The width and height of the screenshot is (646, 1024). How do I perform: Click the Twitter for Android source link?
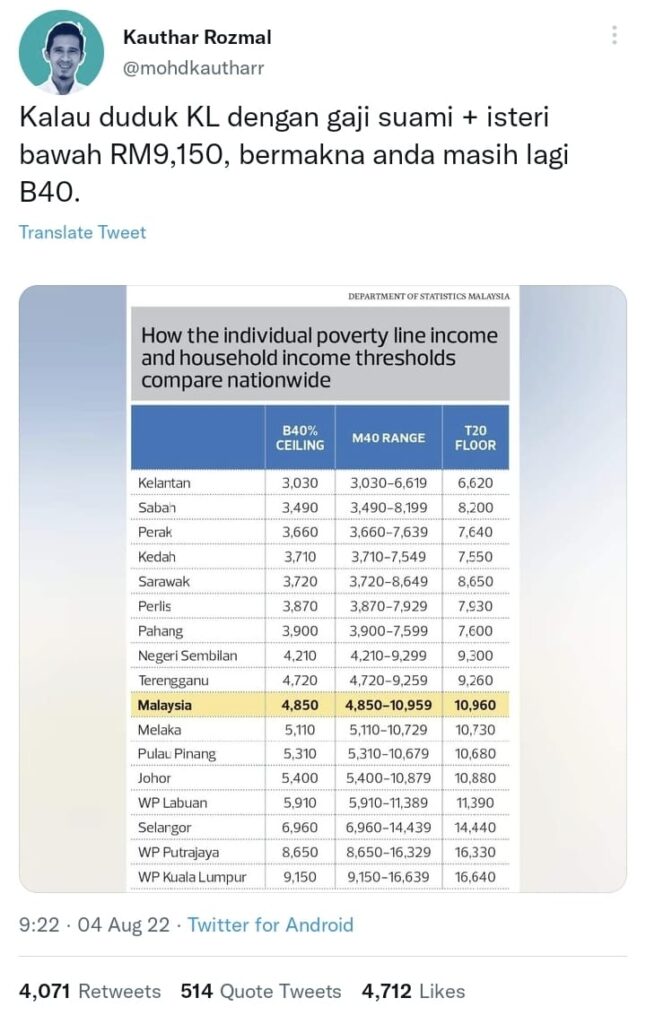(270, 925)
